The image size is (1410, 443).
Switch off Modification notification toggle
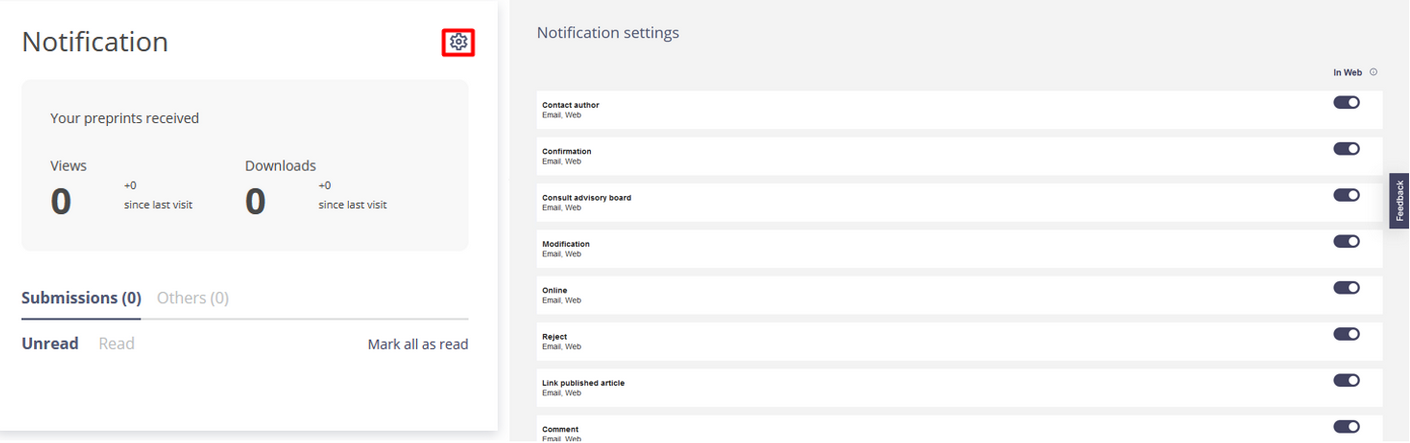pos(1346,241)
